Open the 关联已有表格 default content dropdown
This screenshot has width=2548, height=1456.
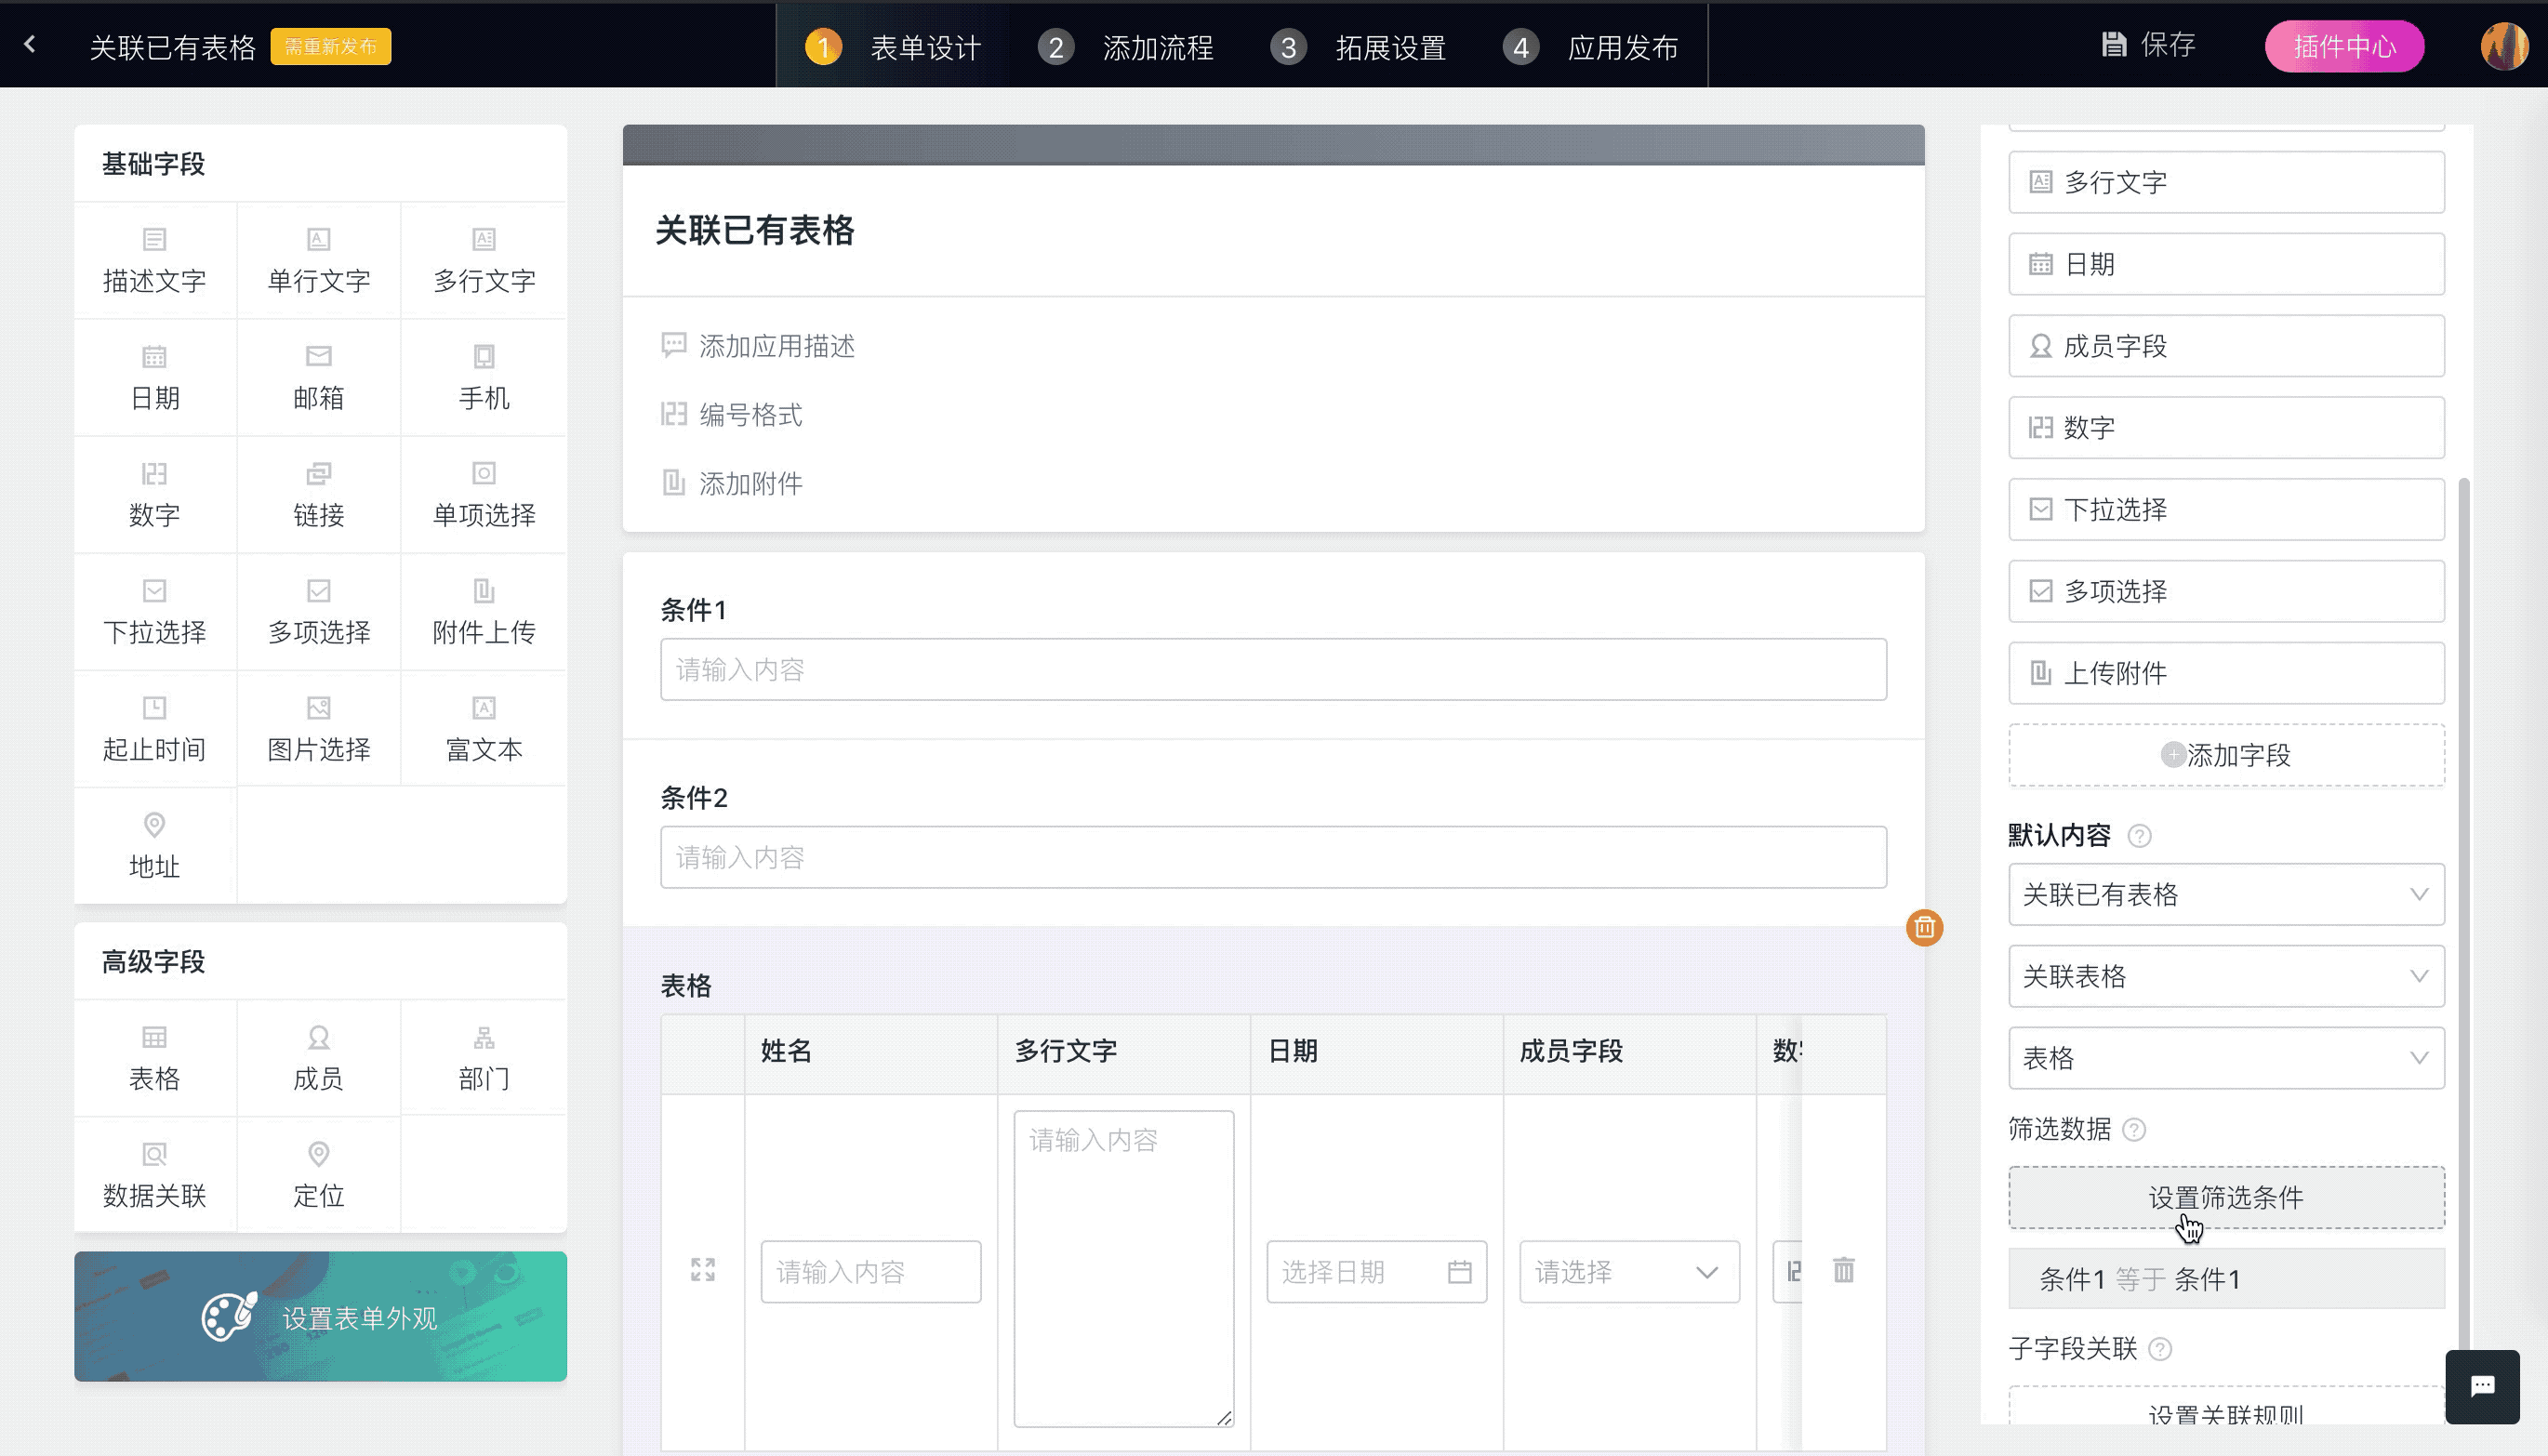[2226, 894]
